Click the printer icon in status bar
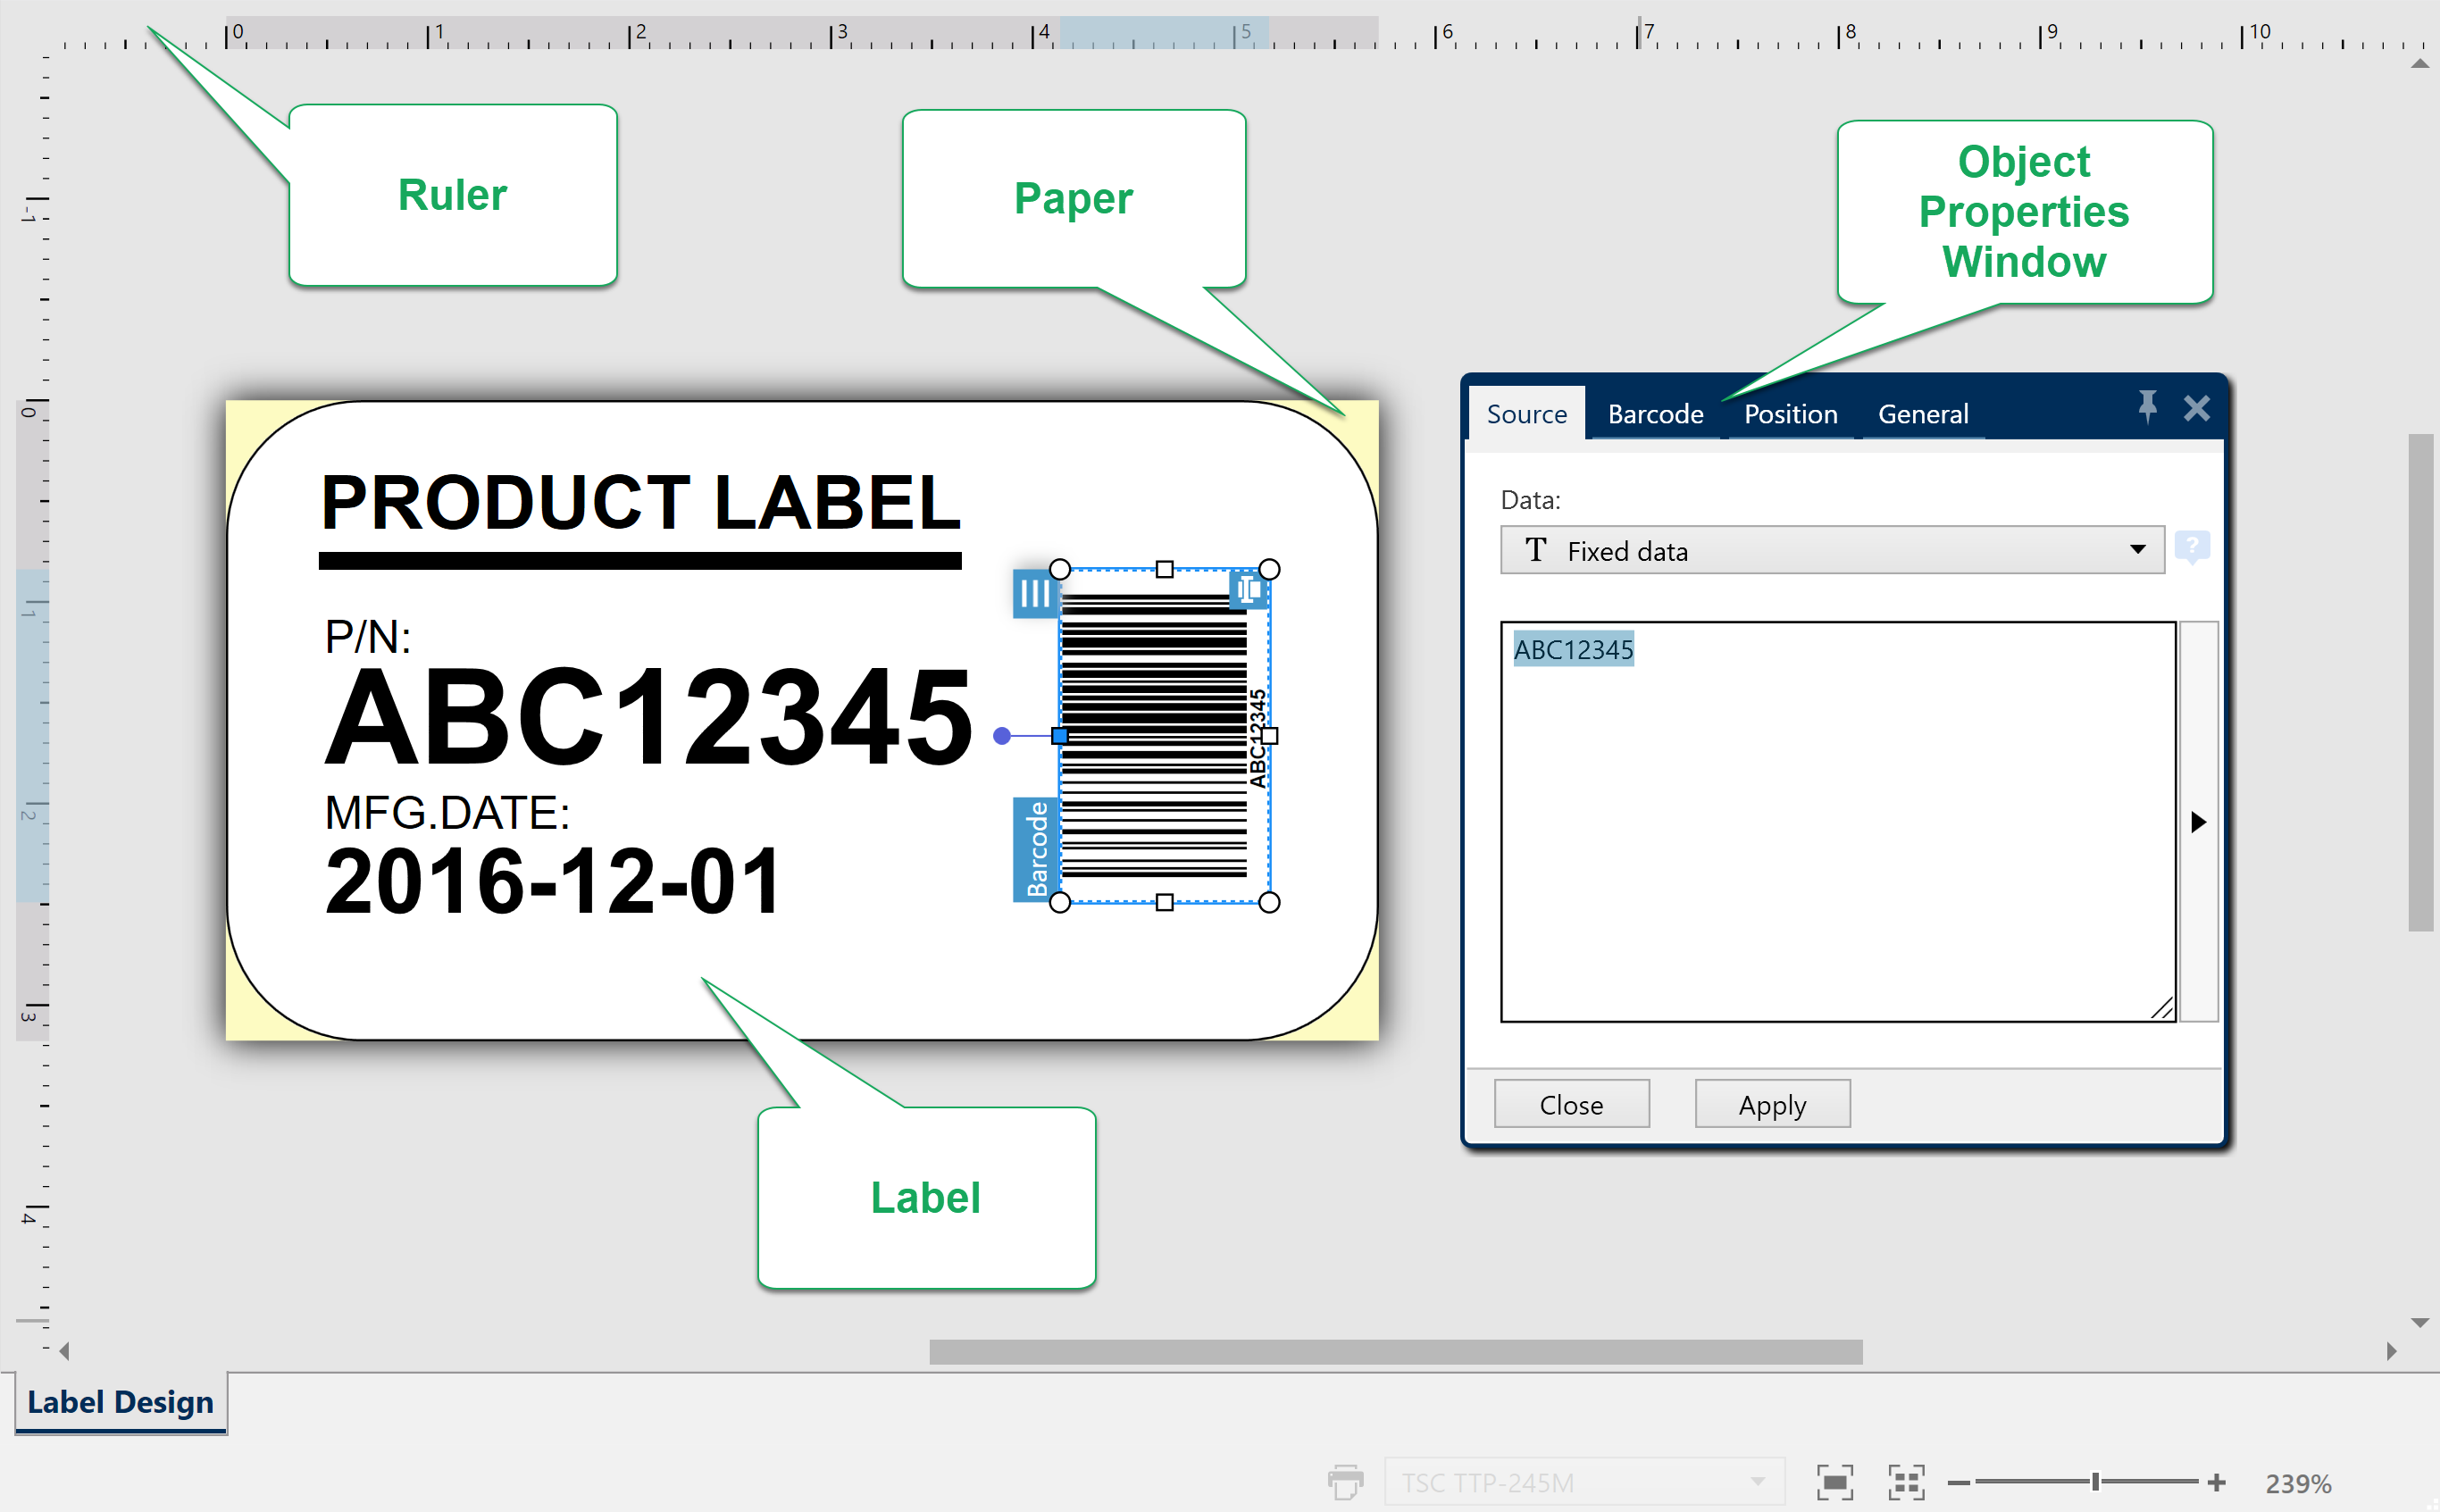 point(1345,1482)
